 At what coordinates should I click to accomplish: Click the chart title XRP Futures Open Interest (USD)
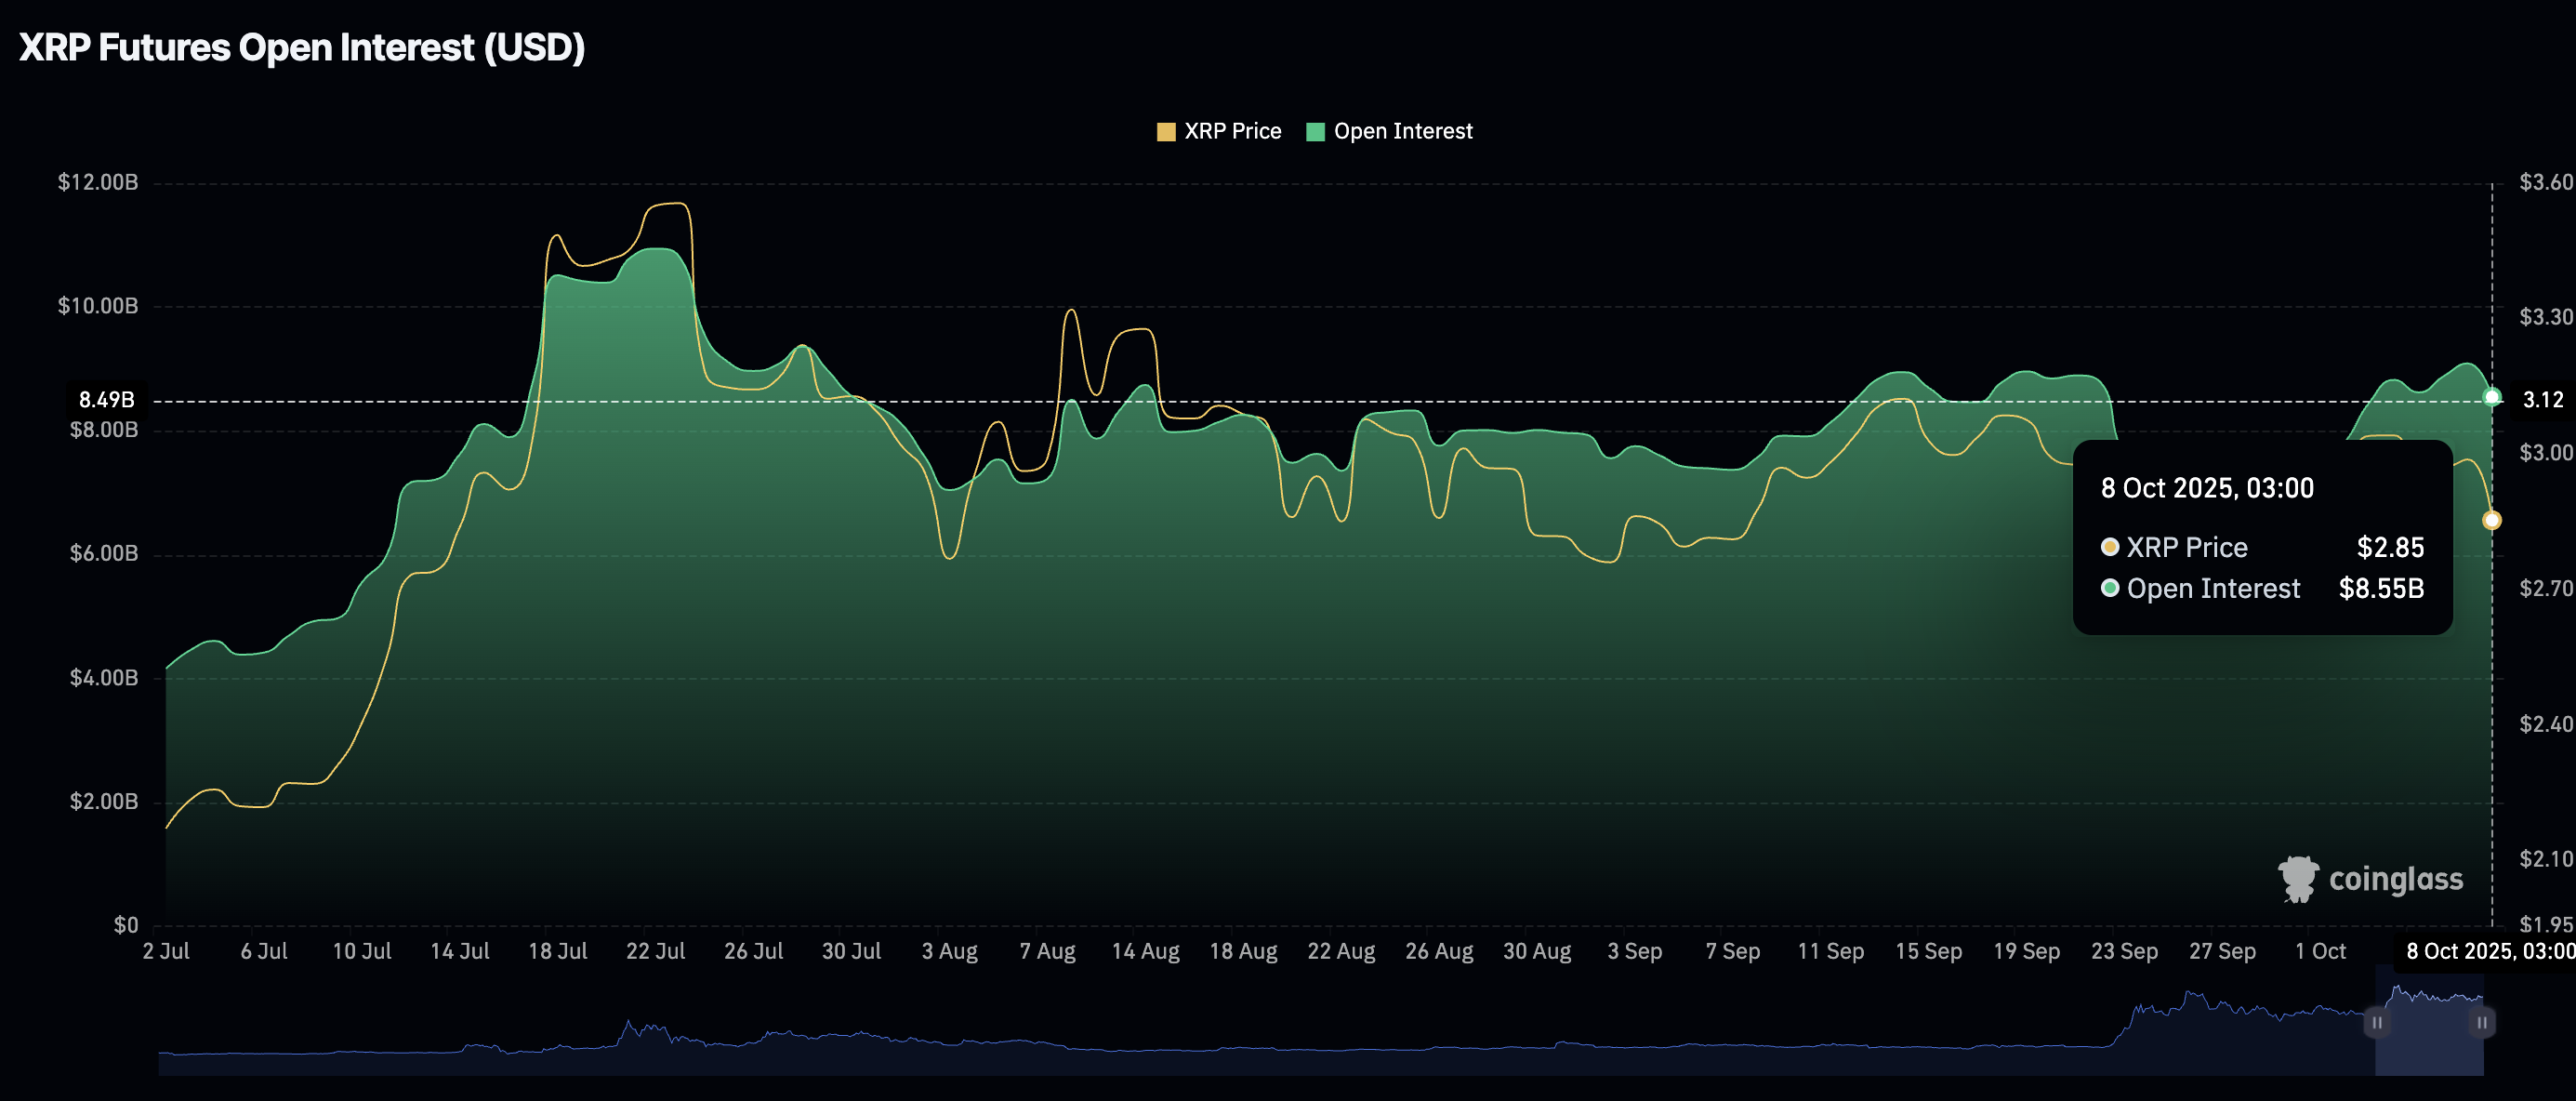pyautogui.click(x=300, y=45)
